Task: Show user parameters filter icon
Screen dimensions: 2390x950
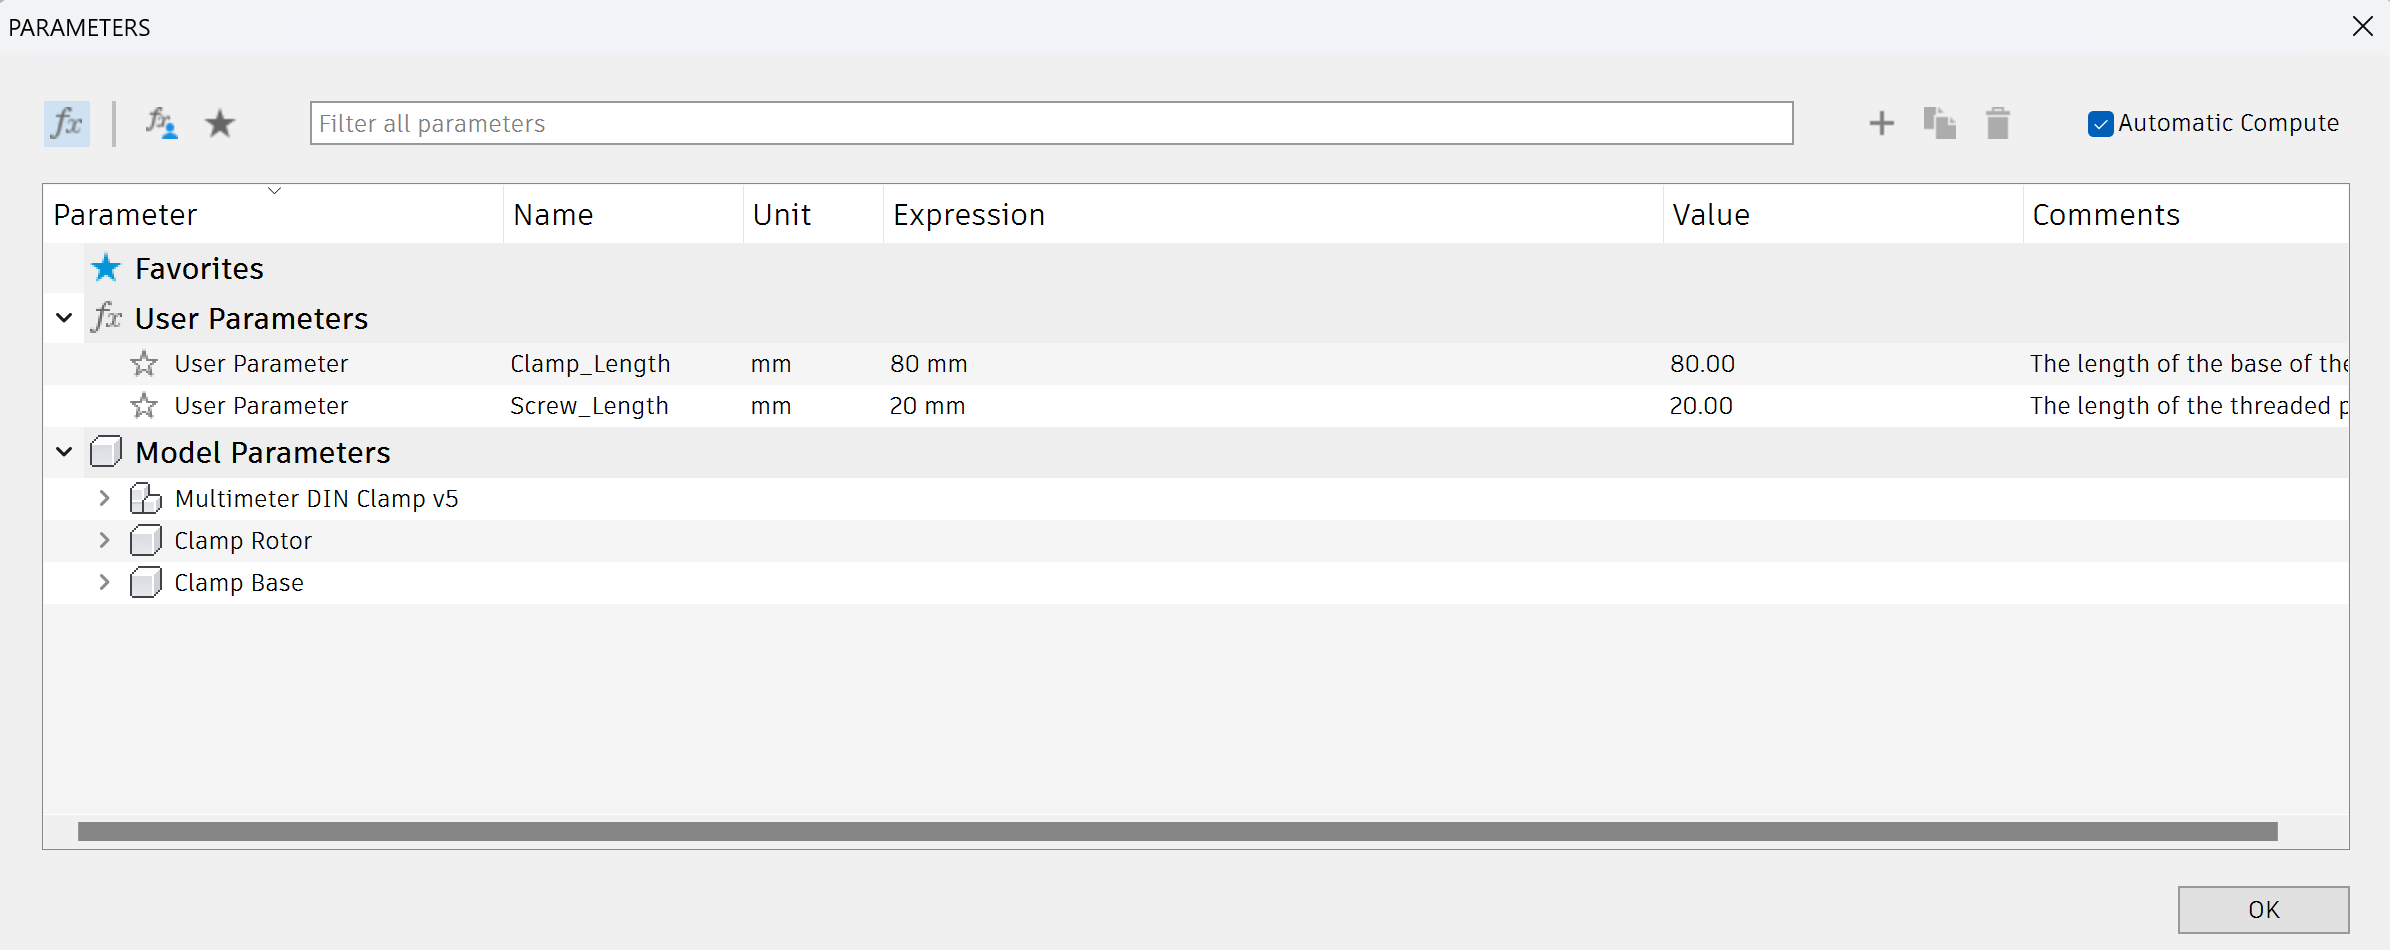Action: point(161,124)
